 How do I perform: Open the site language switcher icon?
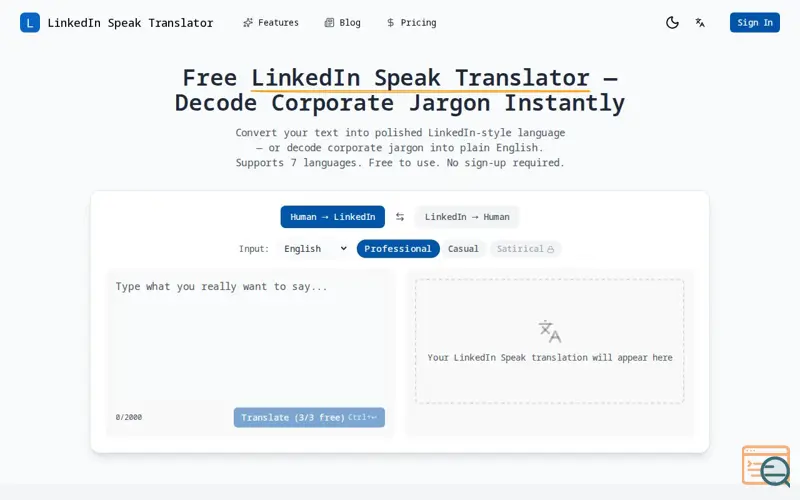click(x=700, y=22)
